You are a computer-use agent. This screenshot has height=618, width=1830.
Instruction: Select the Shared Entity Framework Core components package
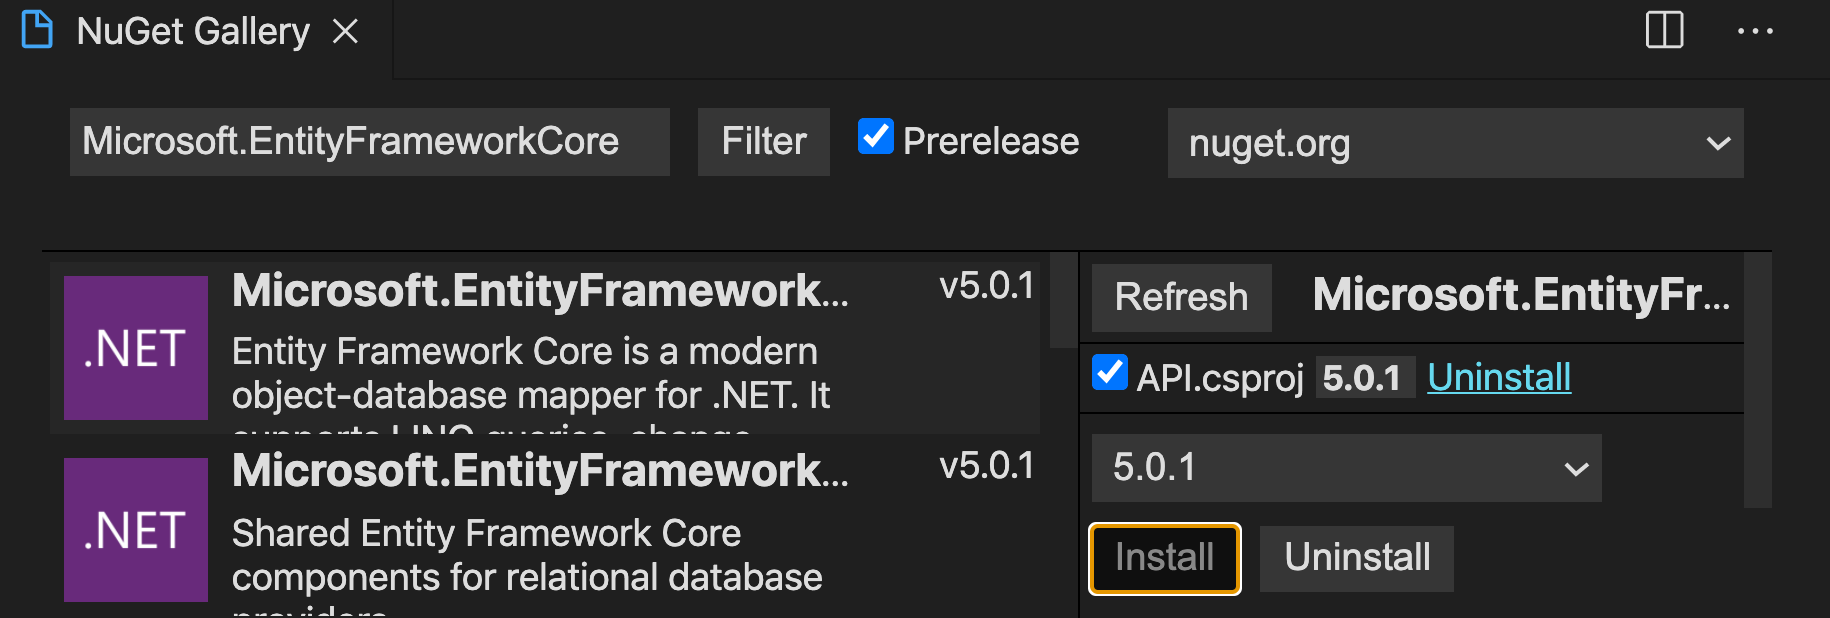pyautogui.click(x=545, y=530)
